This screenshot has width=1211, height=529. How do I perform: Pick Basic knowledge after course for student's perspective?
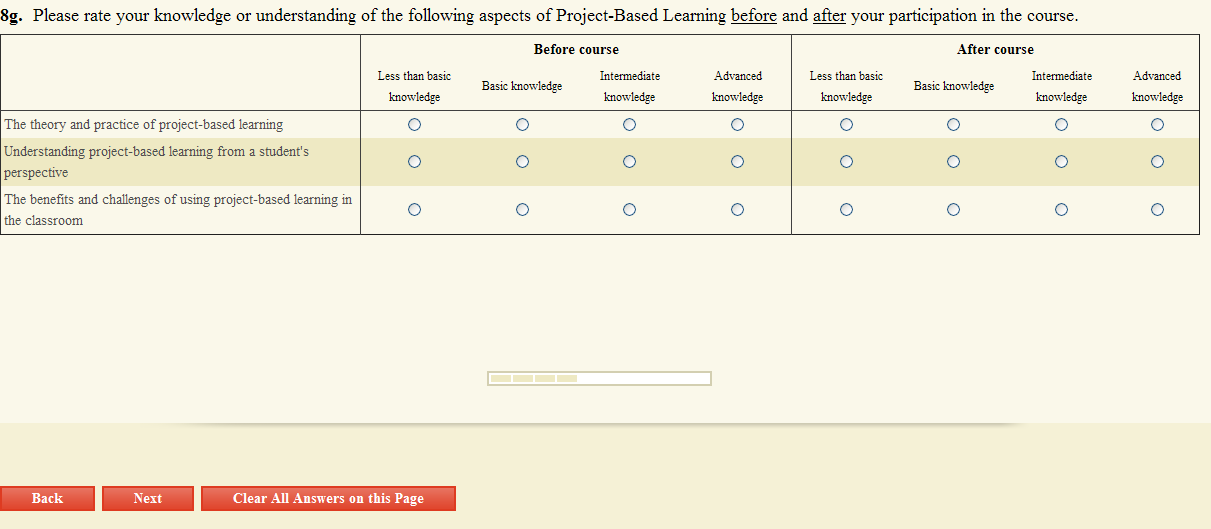point(953,162)
